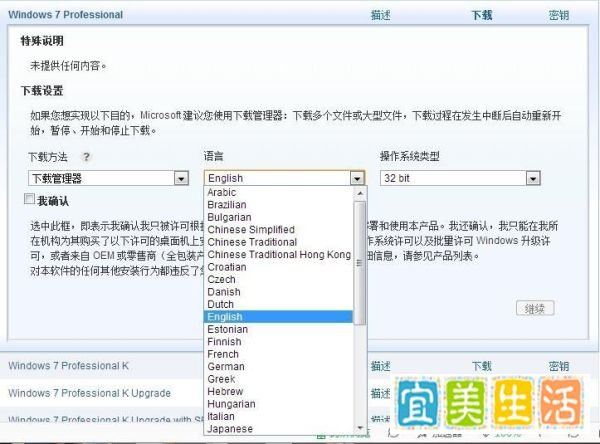Choose Chinese Simplified language option
The width and height of the screenshot is (600, 444).
278,230
